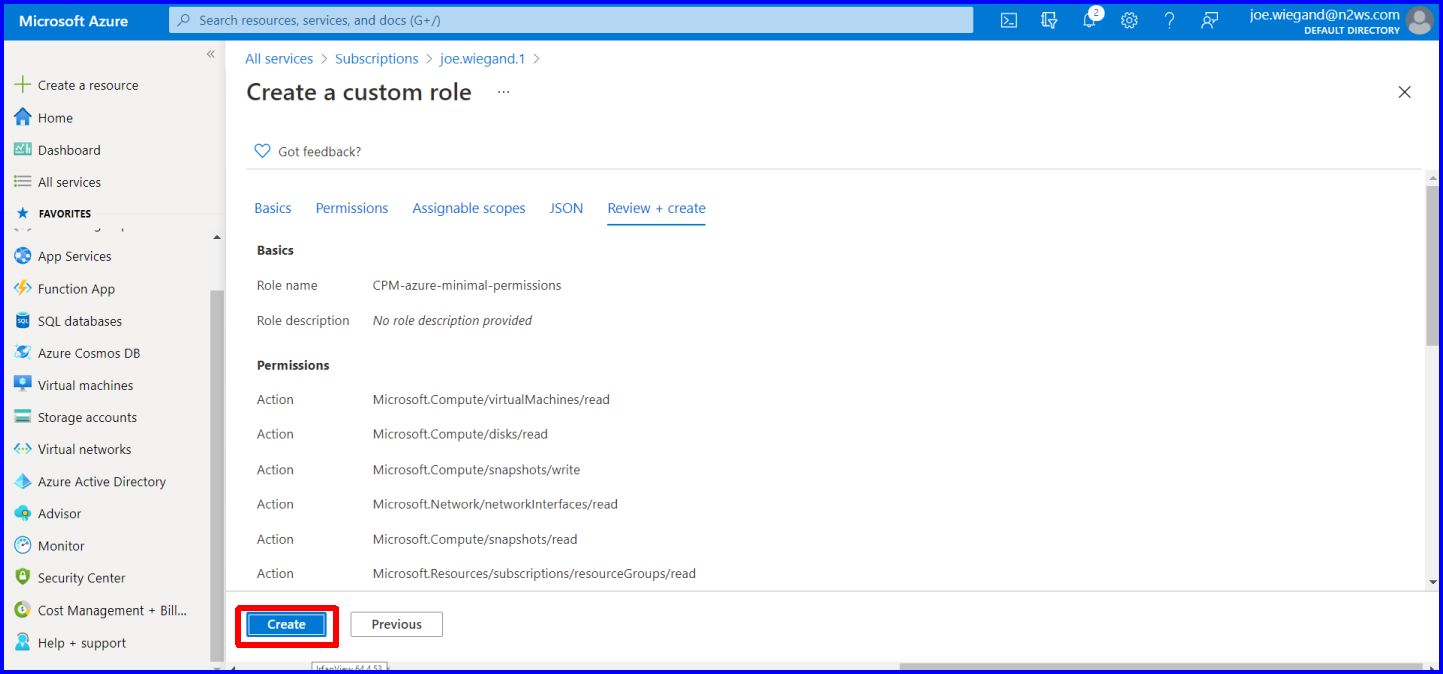Click the Got feedback heart icon
1443x674 pixels.
(262, 151)
